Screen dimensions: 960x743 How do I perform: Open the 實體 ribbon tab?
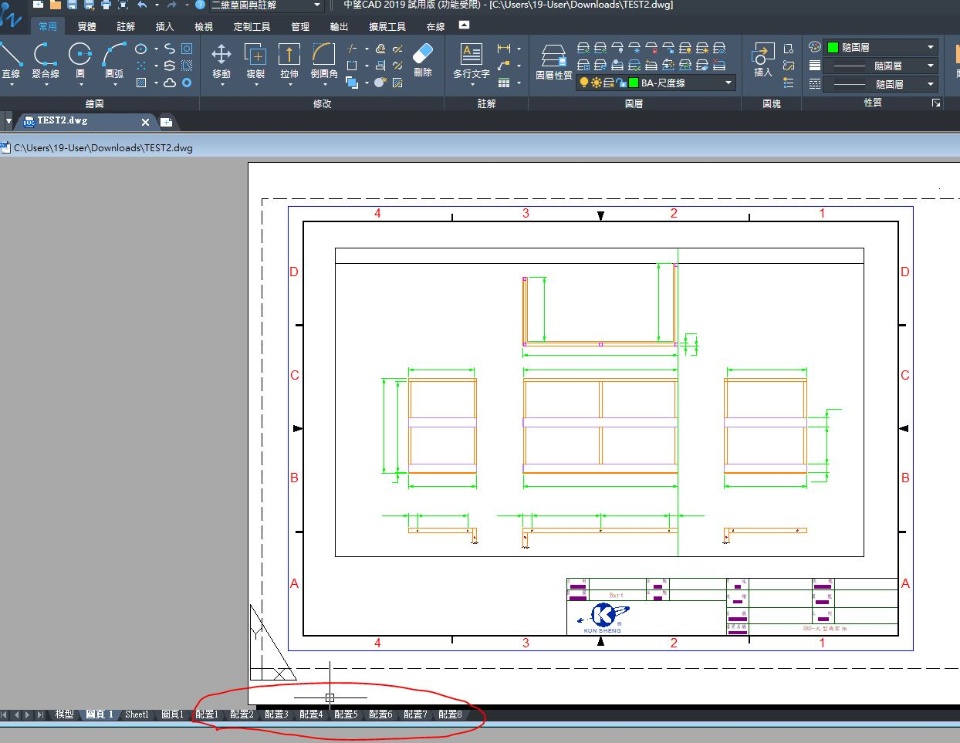[87, 26]
